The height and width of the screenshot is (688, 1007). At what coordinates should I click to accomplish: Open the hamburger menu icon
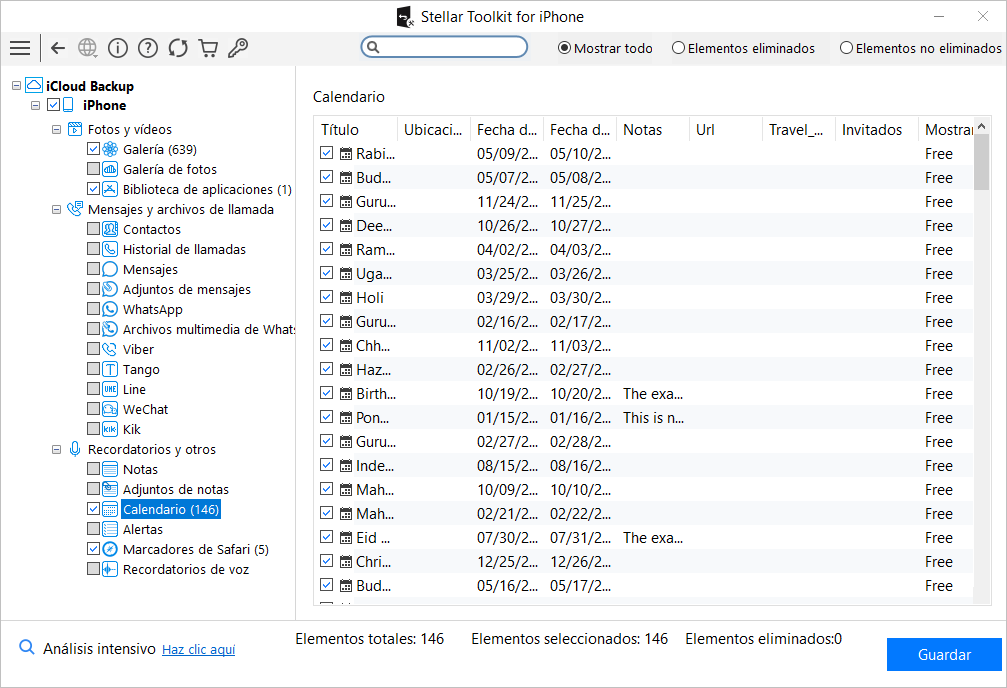19,48
